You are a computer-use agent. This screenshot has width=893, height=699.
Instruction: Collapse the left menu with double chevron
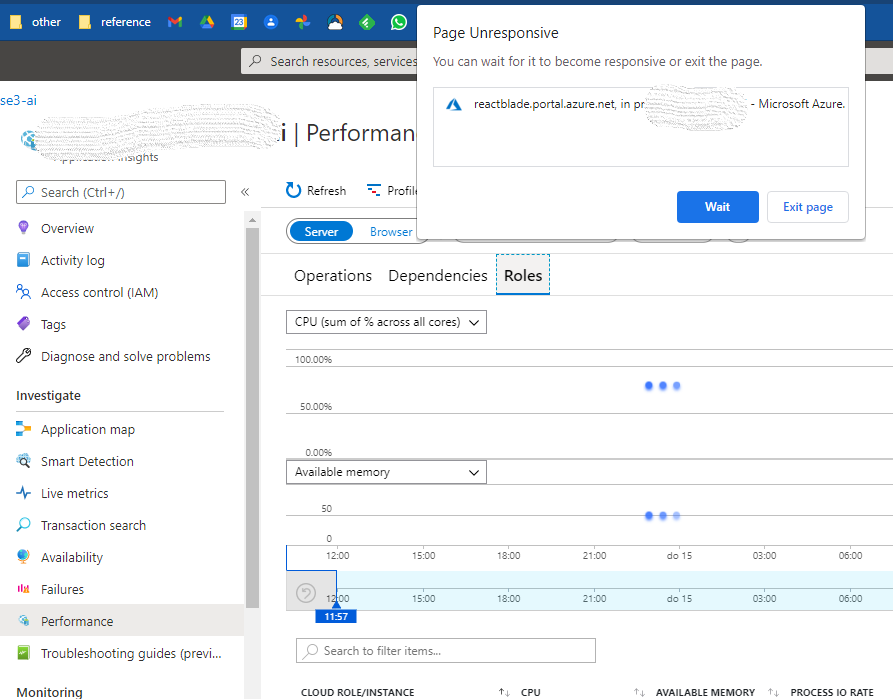245,192
